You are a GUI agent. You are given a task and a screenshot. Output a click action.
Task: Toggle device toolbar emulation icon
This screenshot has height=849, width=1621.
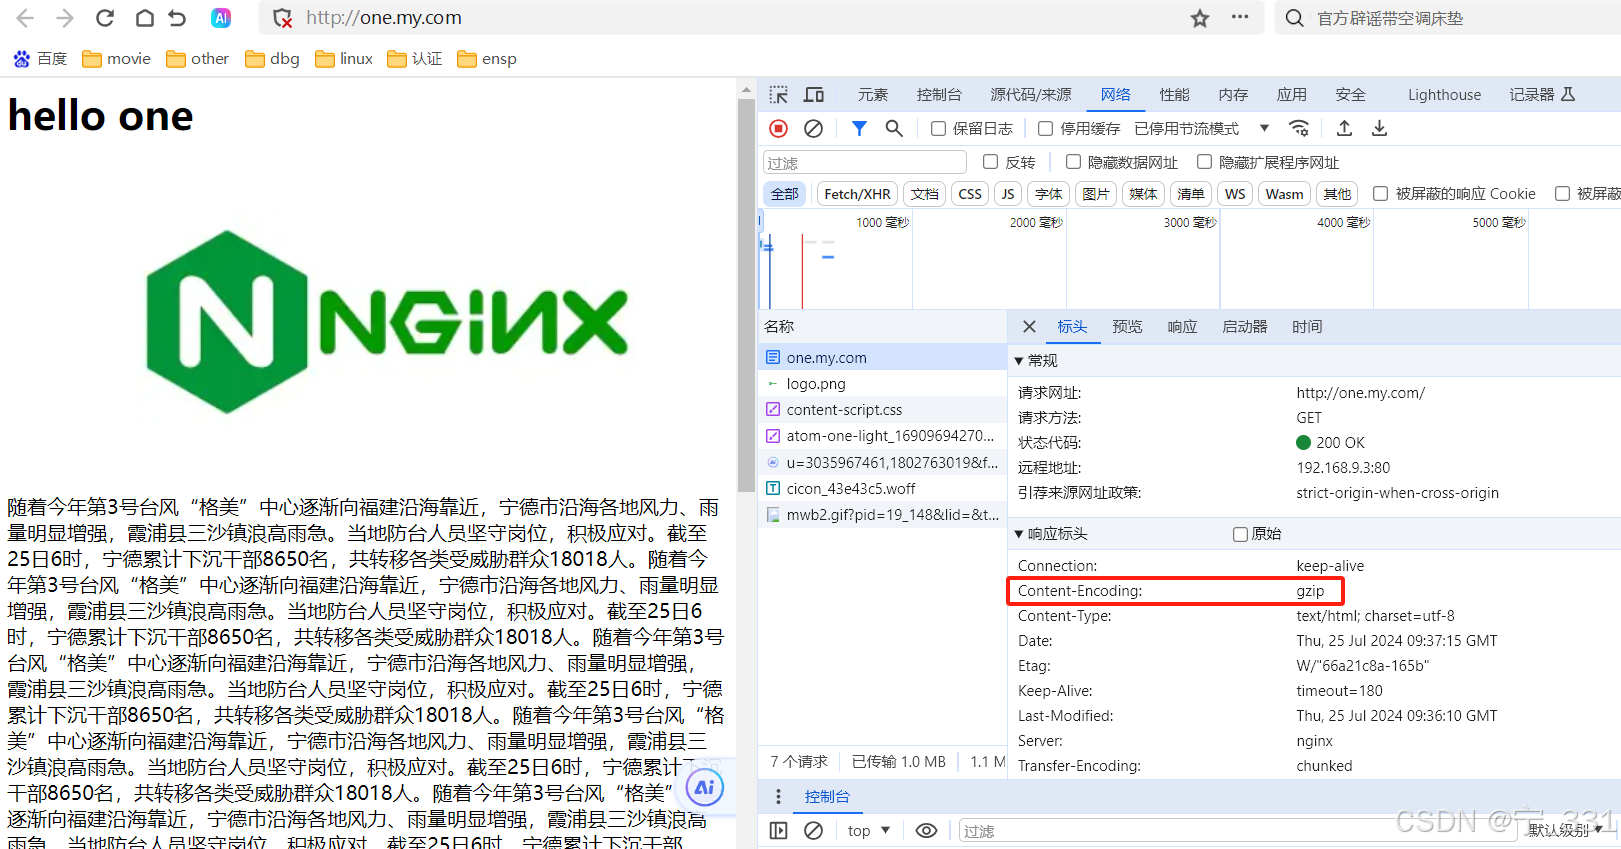point(814,95)
